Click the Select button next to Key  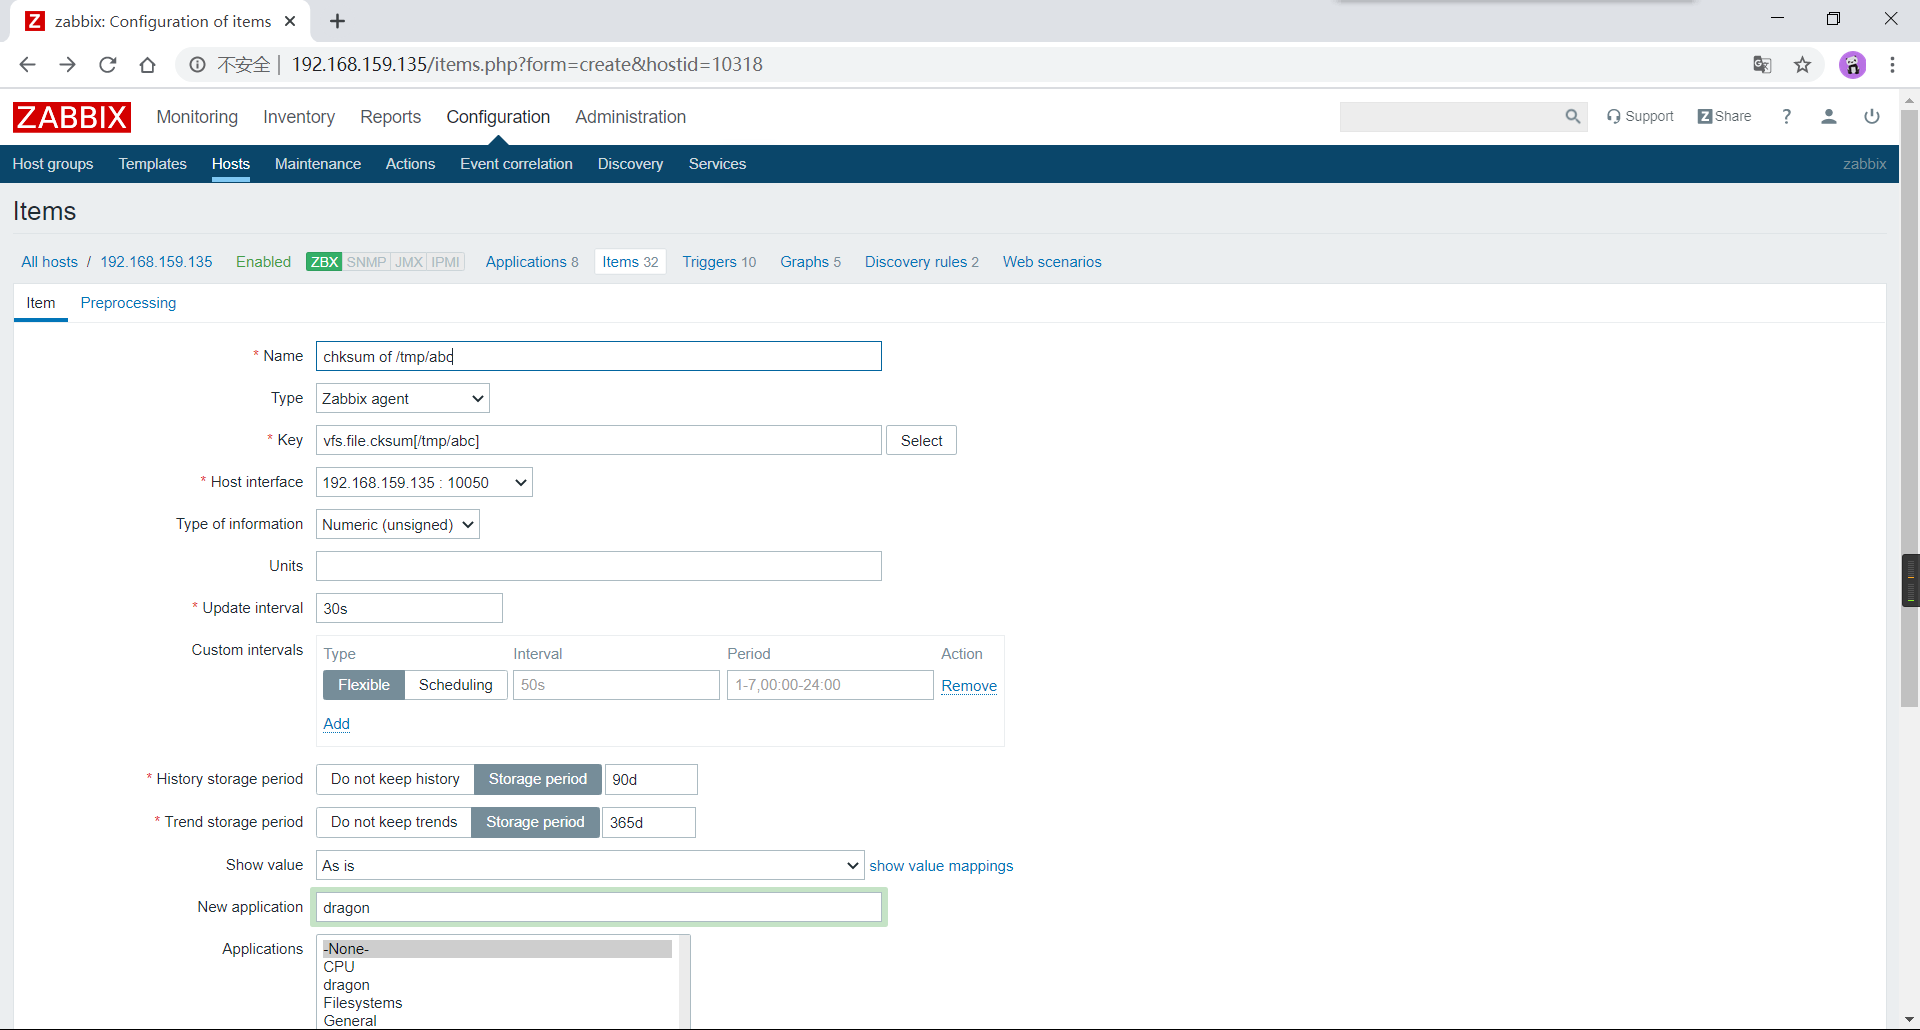tap(921, 441)
